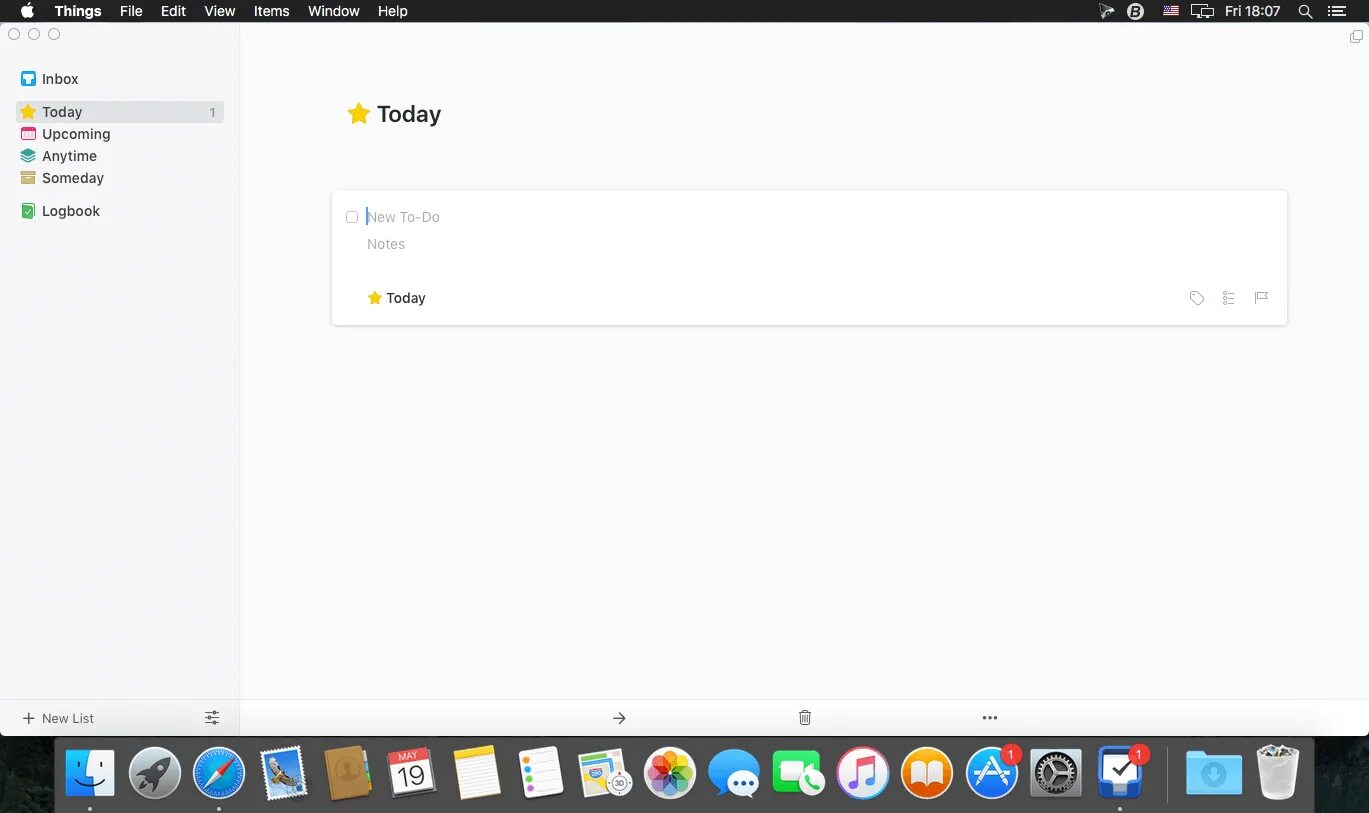Image resolution: width=1369 pixels, height=813 pixels.
Task: Open the tag picker for the new to-do
Action: click(x=1196, y=297)
